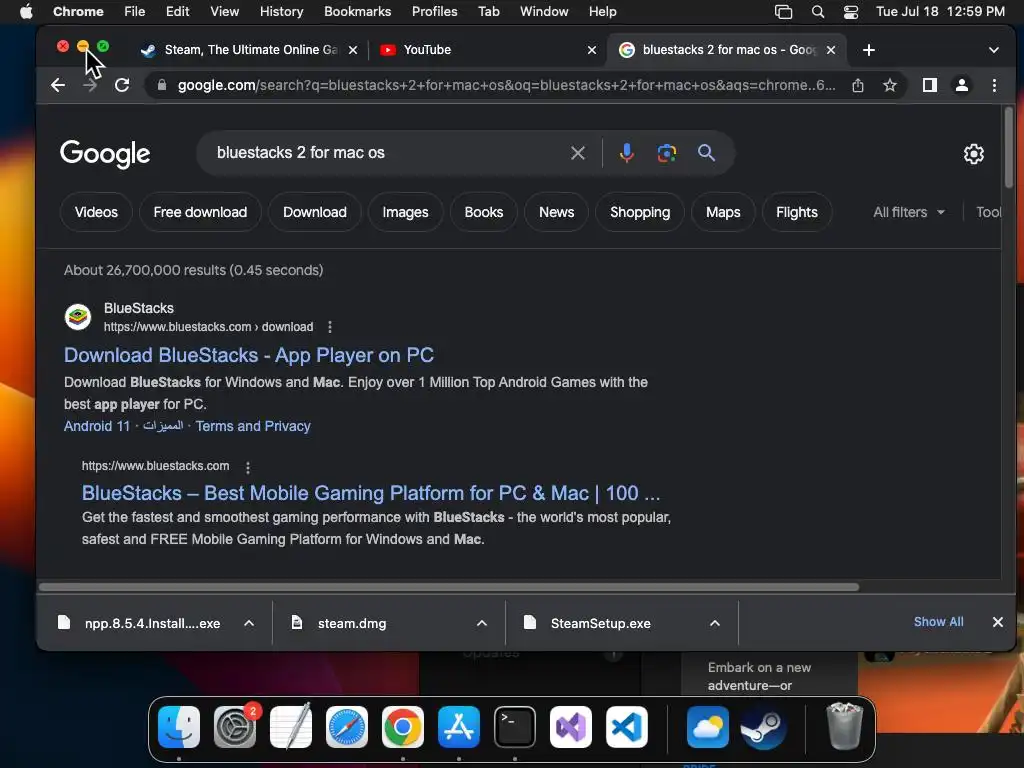The image size is (1024, 768).
Task: Close the Steam tab
Action: pos(353,50)
